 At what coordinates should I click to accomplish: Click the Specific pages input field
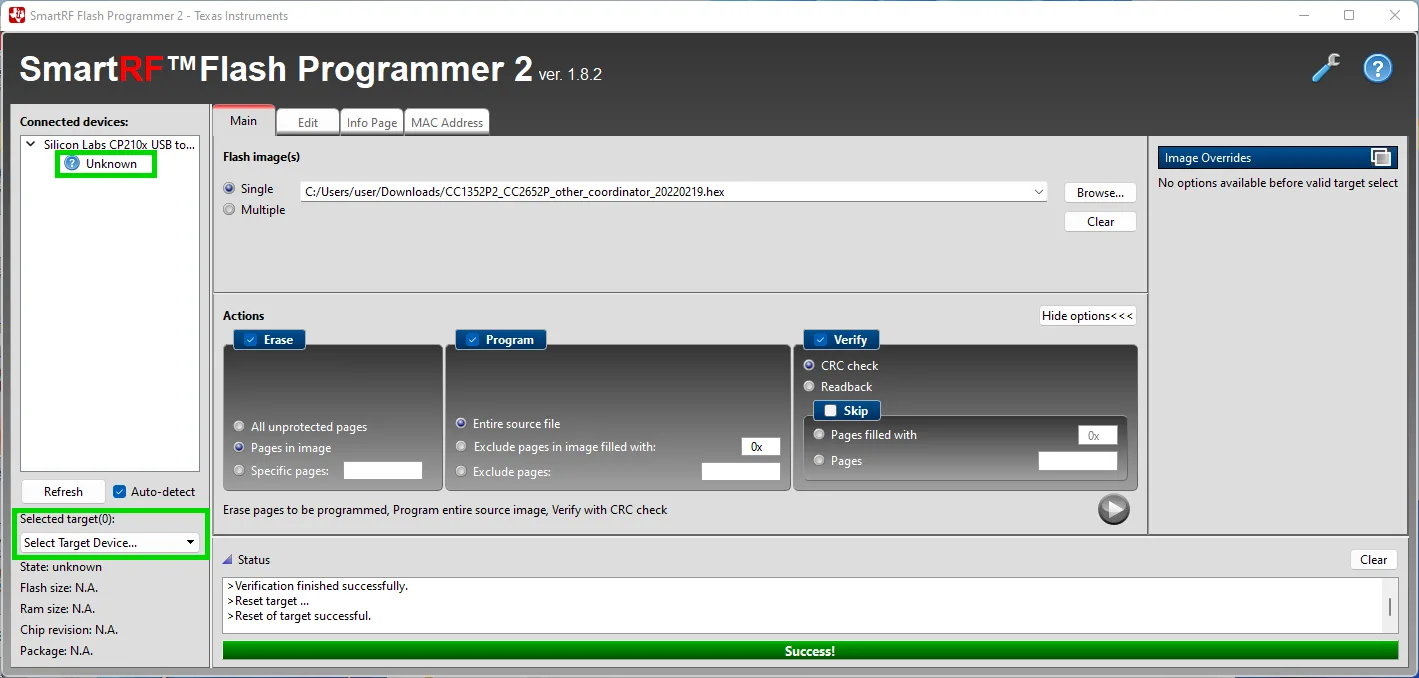(x=383, y=471)
